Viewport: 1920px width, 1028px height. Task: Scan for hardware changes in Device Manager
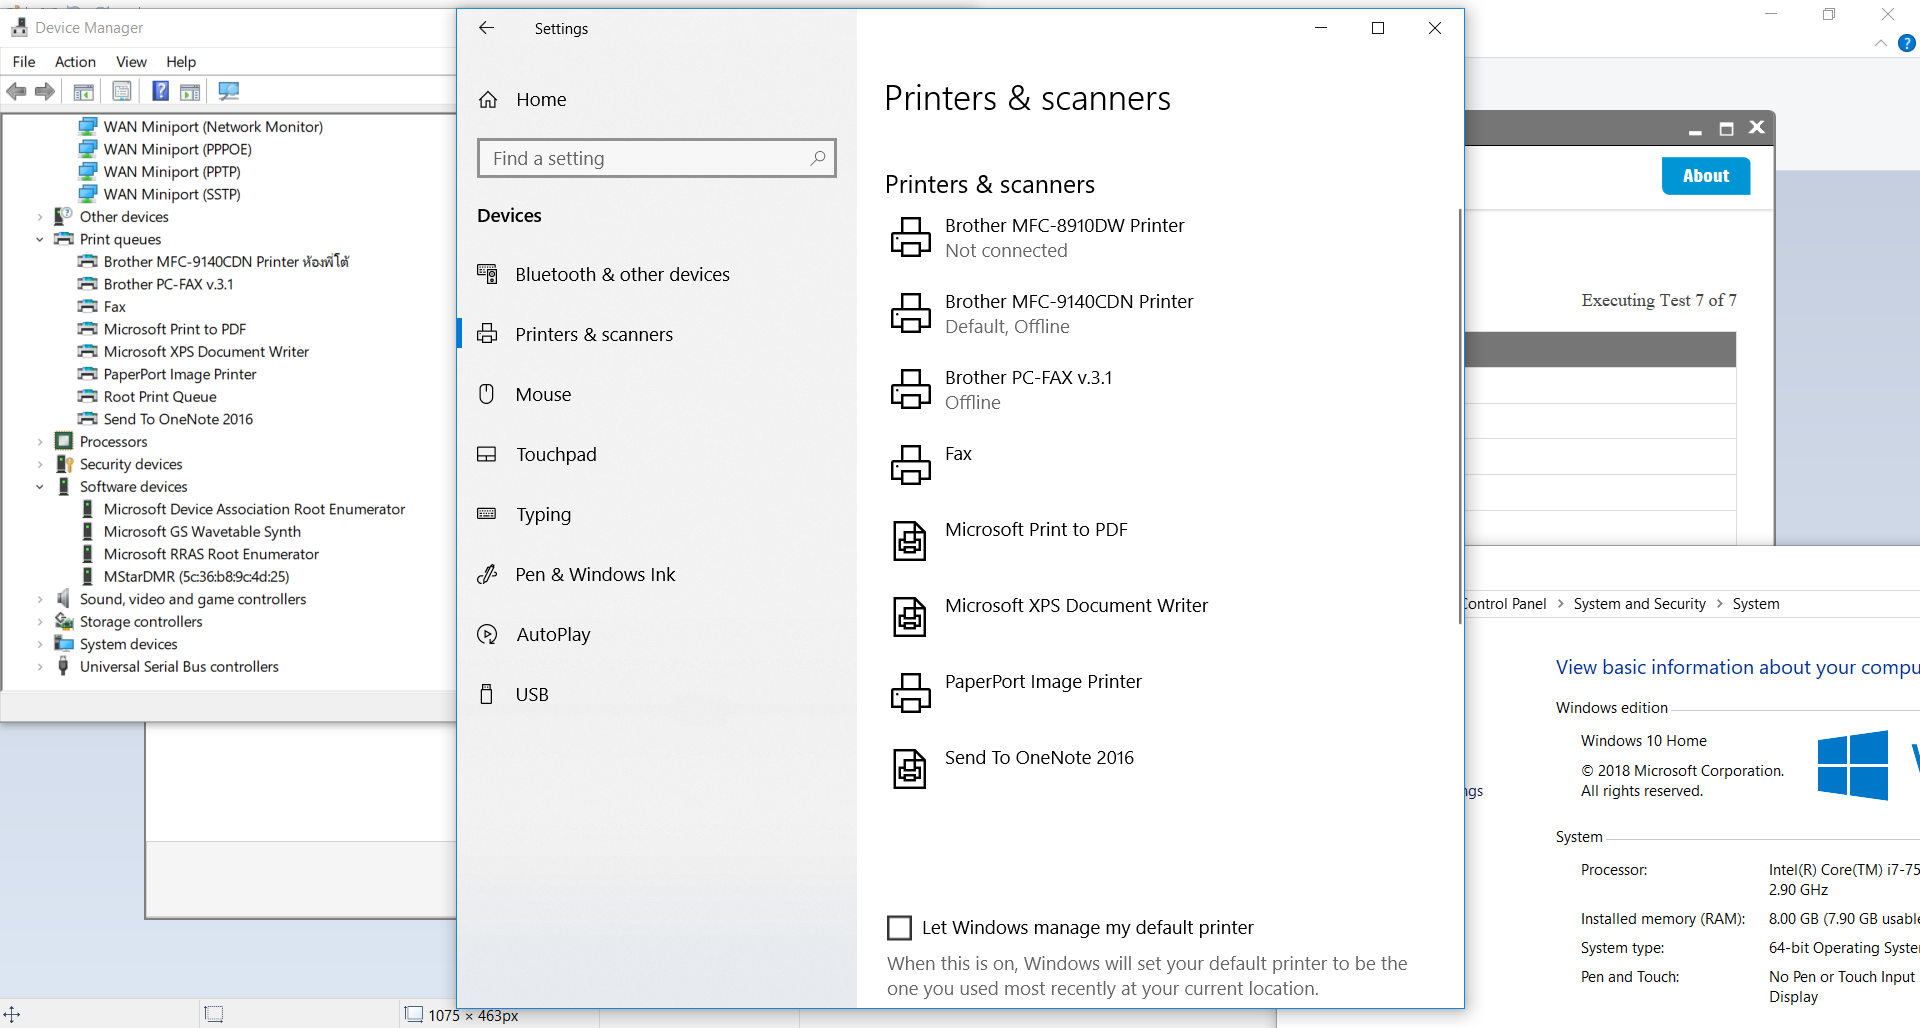tap(229, 92)
